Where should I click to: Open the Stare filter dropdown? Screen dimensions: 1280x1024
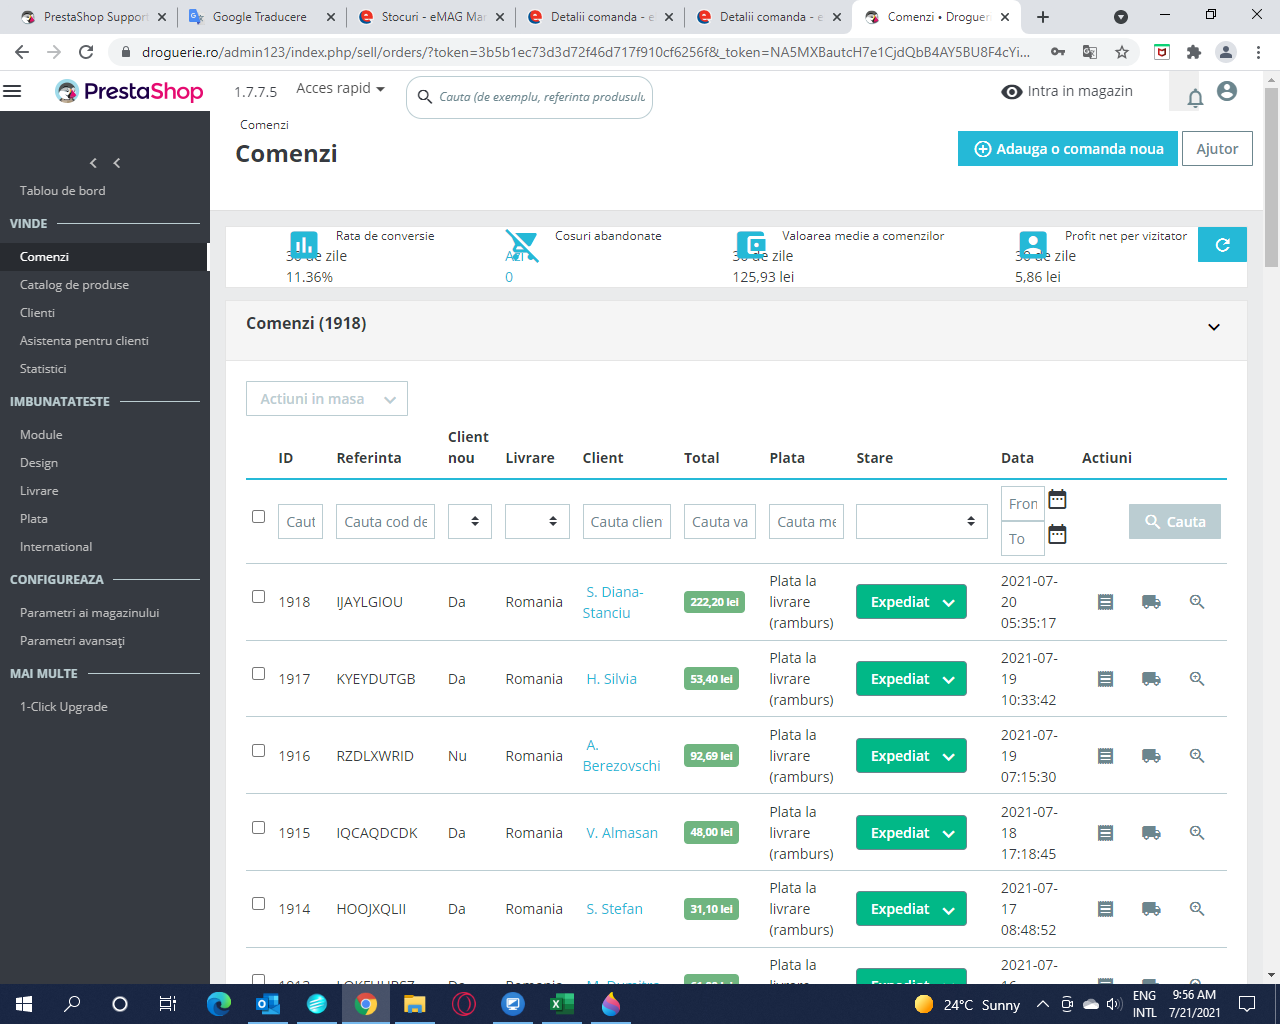tap(920, 521)
